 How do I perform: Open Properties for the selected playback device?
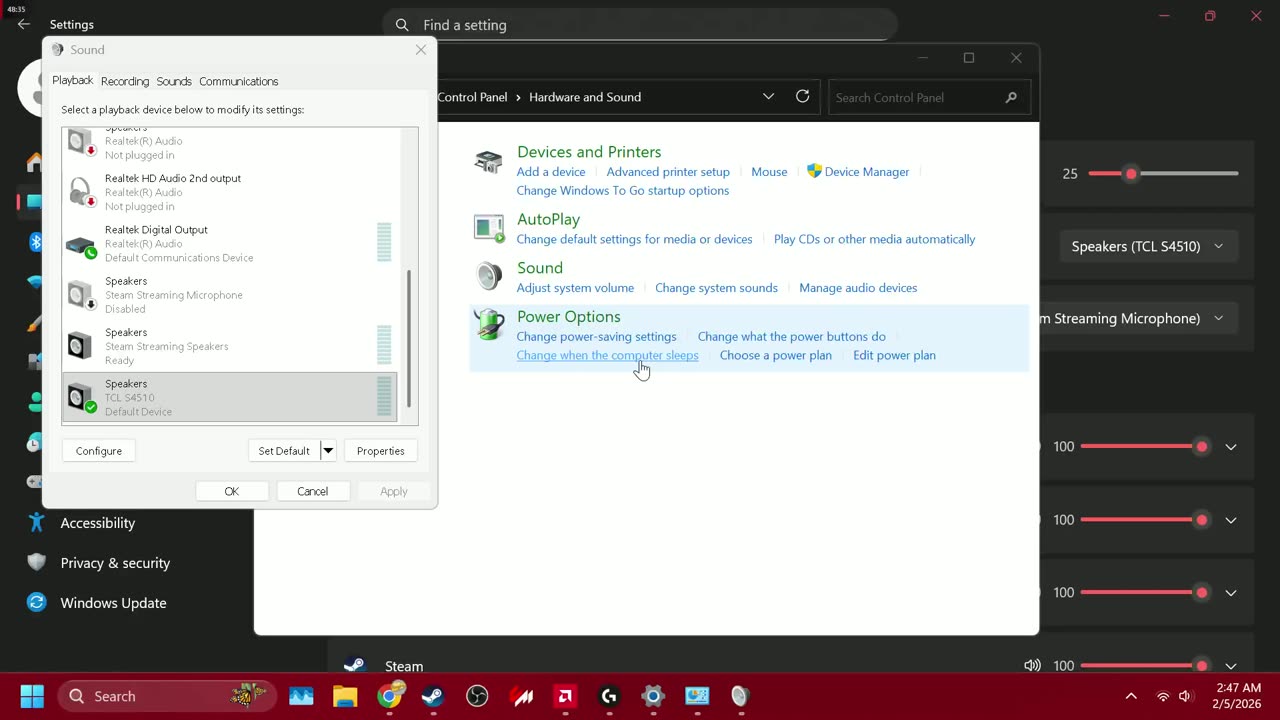(x=381, y=451)
